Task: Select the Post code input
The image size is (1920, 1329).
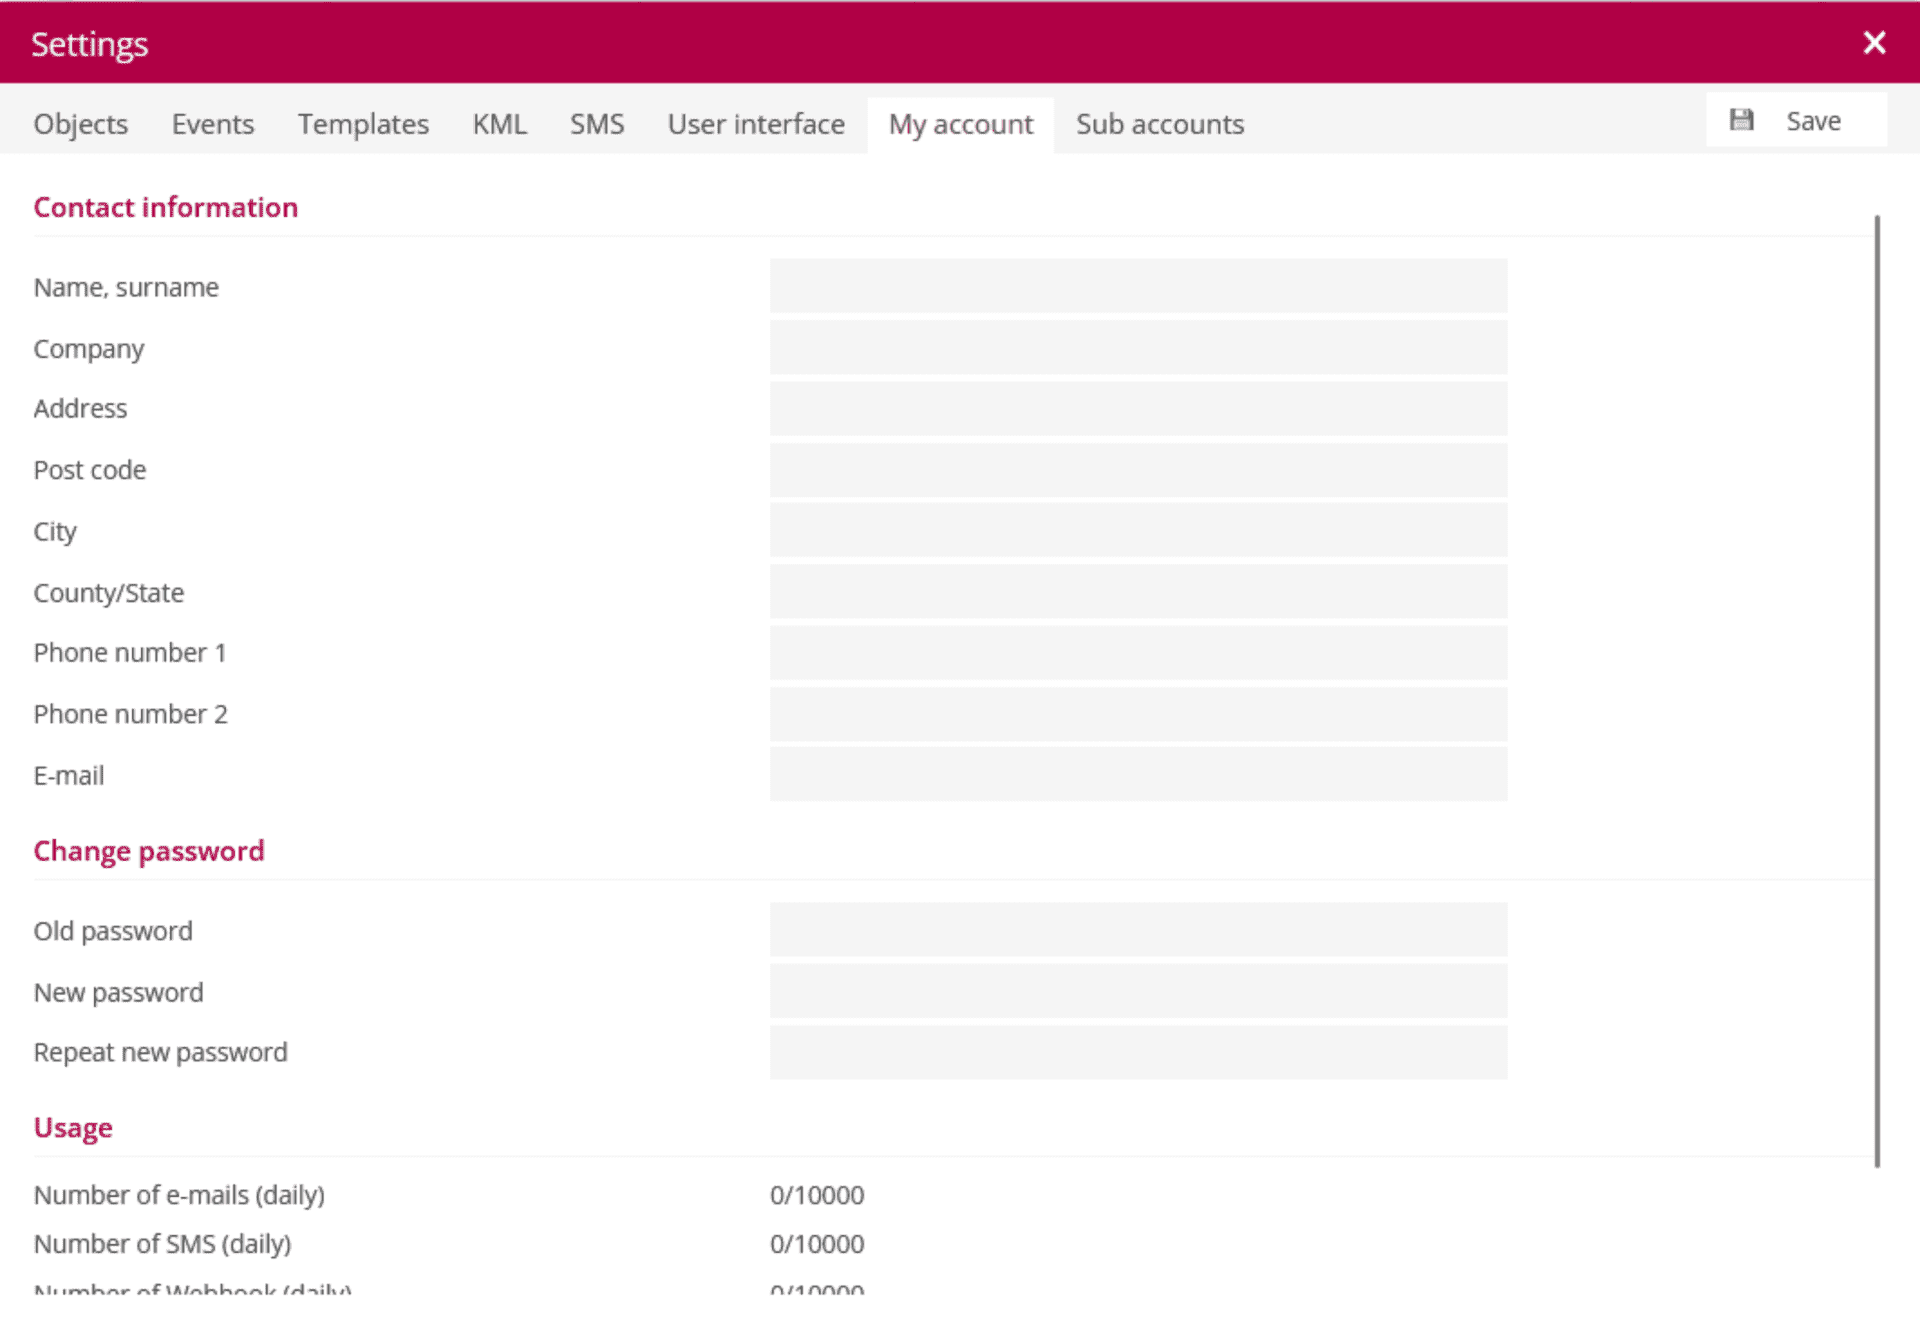Action: click(1138, 470)
